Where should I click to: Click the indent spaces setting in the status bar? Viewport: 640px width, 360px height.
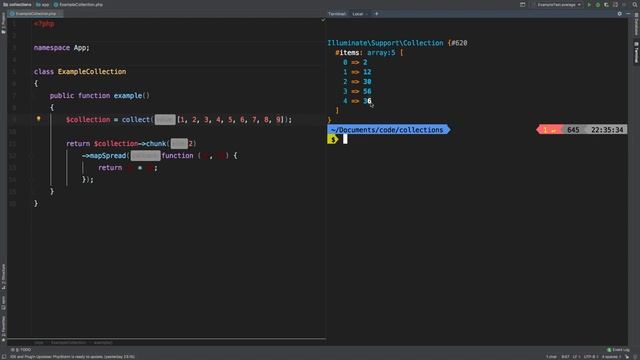coord(611,357)
